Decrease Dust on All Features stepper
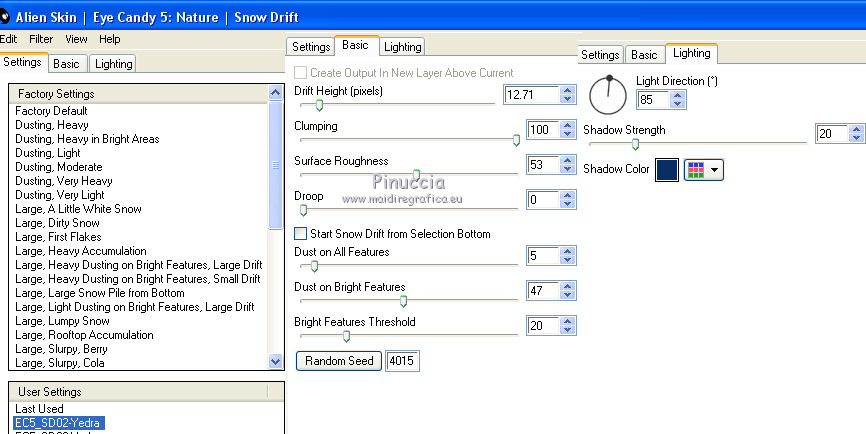 click(567, 260)
